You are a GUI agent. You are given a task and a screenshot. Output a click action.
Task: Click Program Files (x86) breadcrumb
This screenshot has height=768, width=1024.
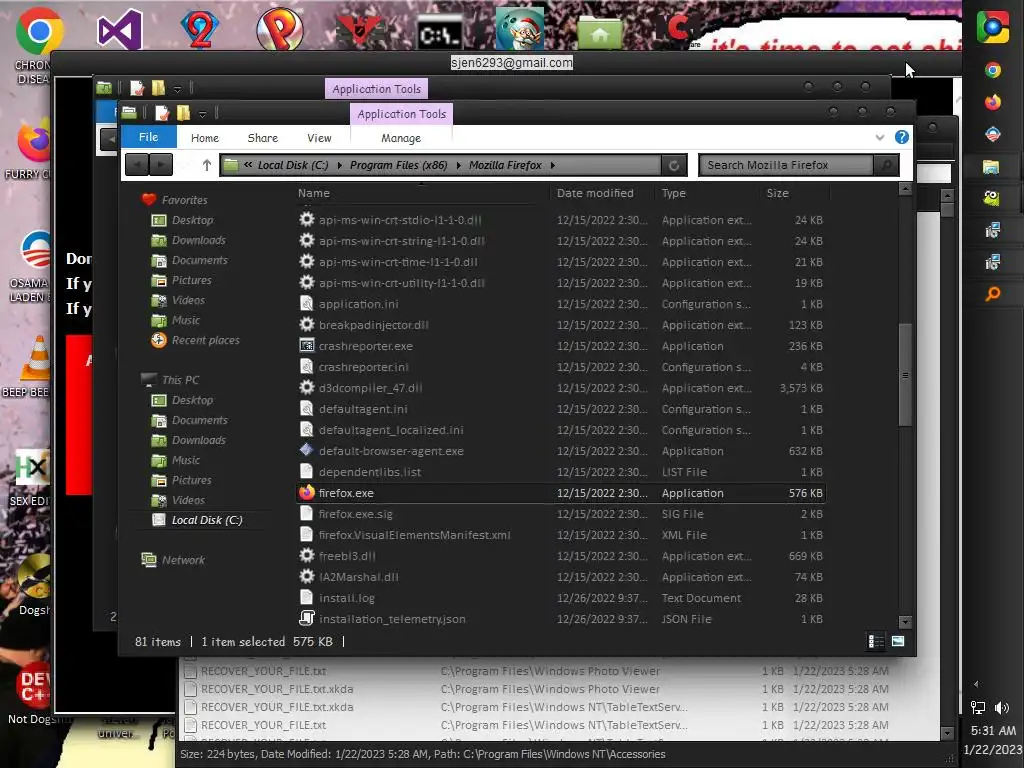click(398, 165)
